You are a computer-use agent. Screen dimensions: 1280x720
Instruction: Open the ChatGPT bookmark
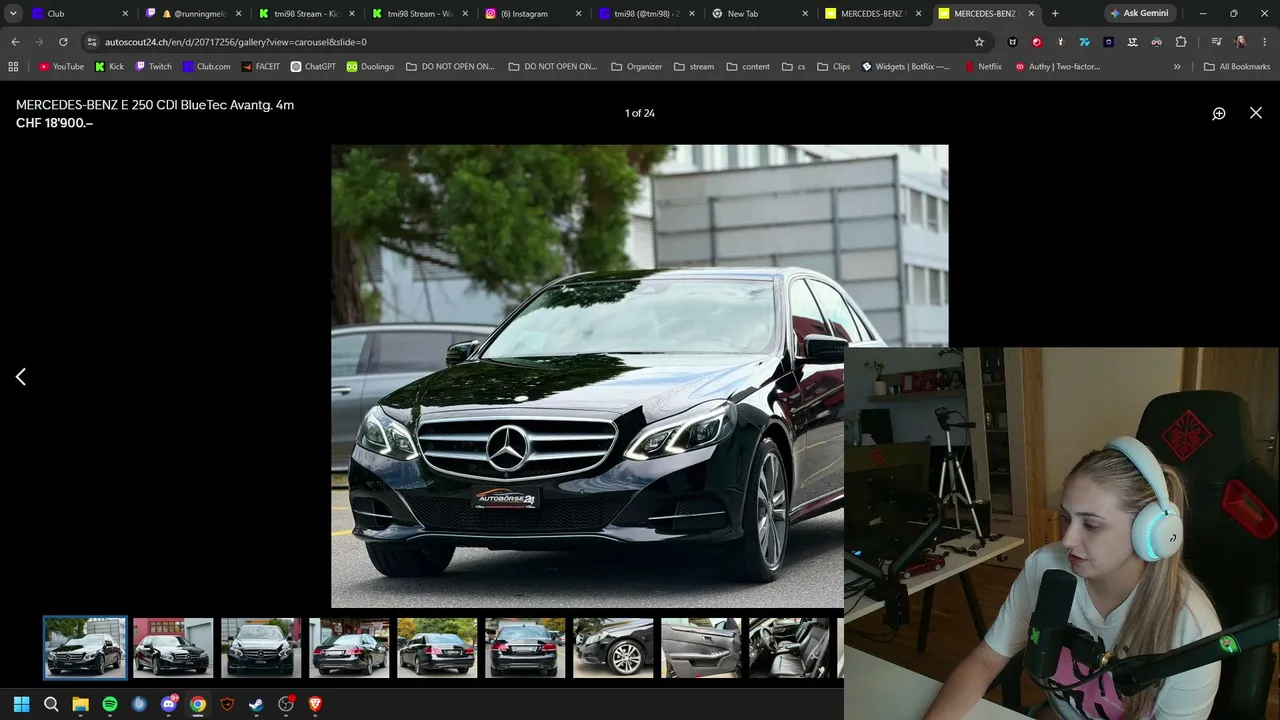313,67
